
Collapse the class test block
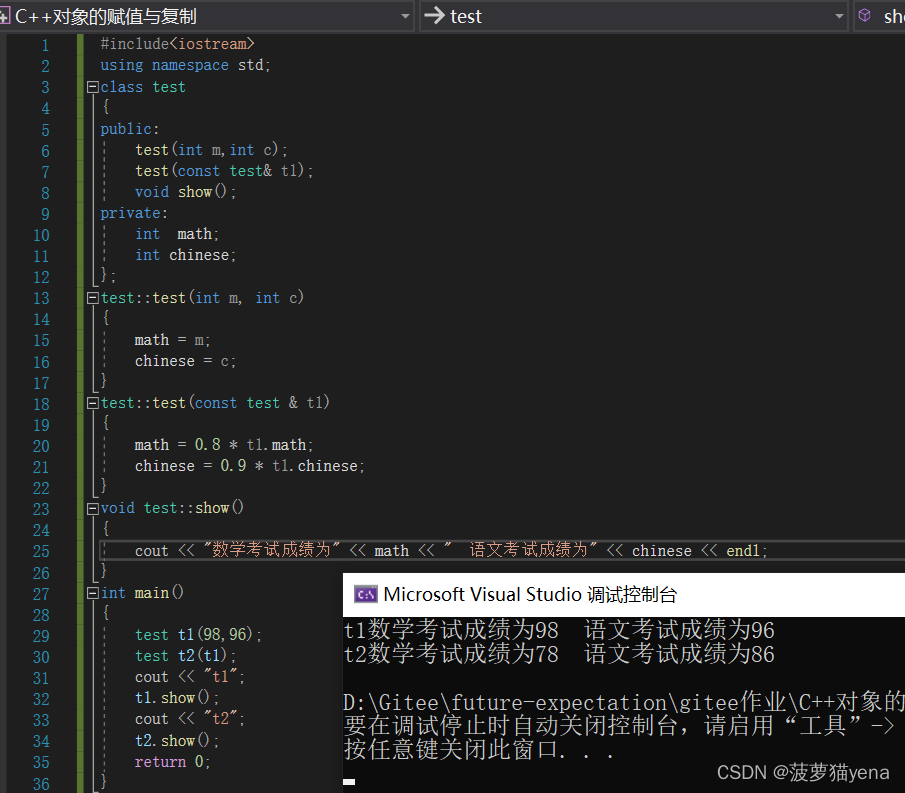point(92,87)
